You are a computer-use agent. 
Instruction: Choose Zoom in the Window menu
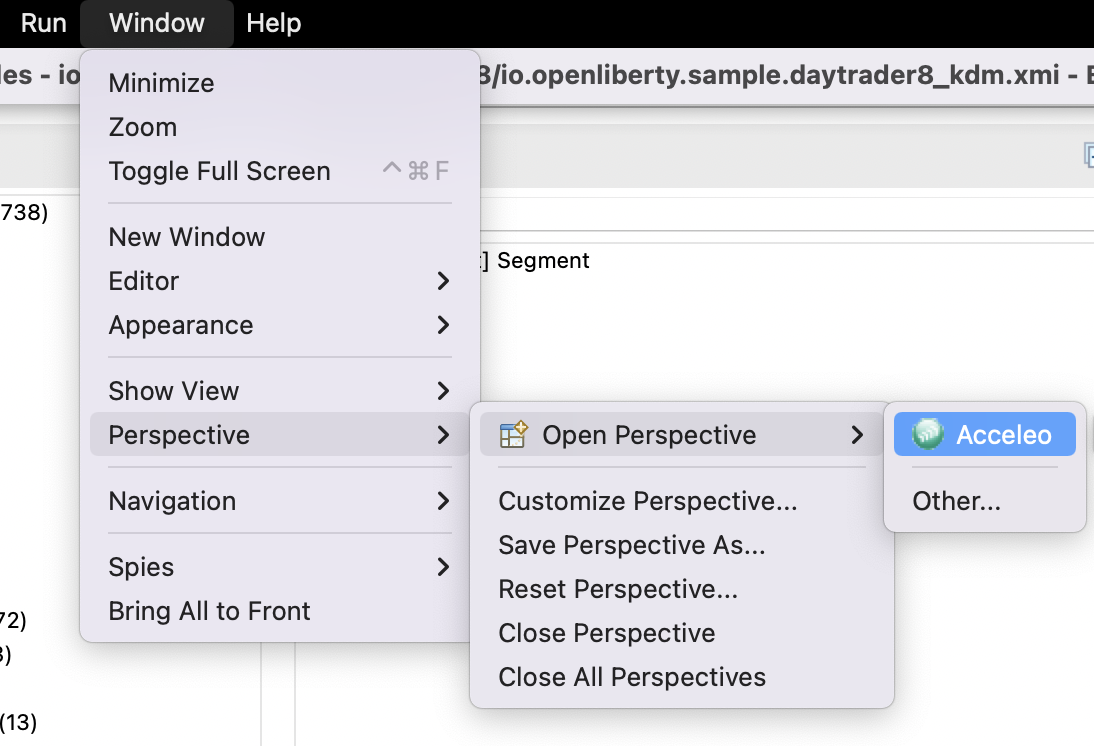pos(143,127)
